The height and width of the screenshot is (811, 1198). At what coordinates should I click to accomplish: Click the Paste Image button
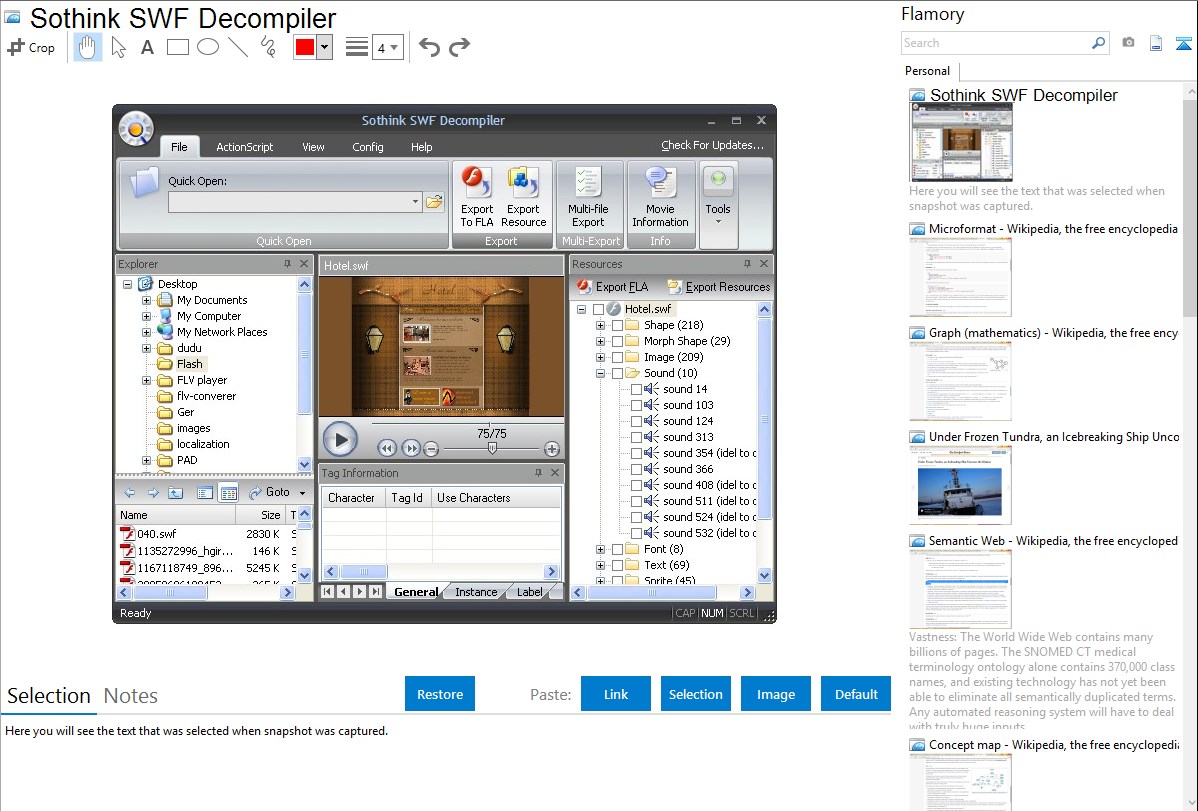coord(776,694)
